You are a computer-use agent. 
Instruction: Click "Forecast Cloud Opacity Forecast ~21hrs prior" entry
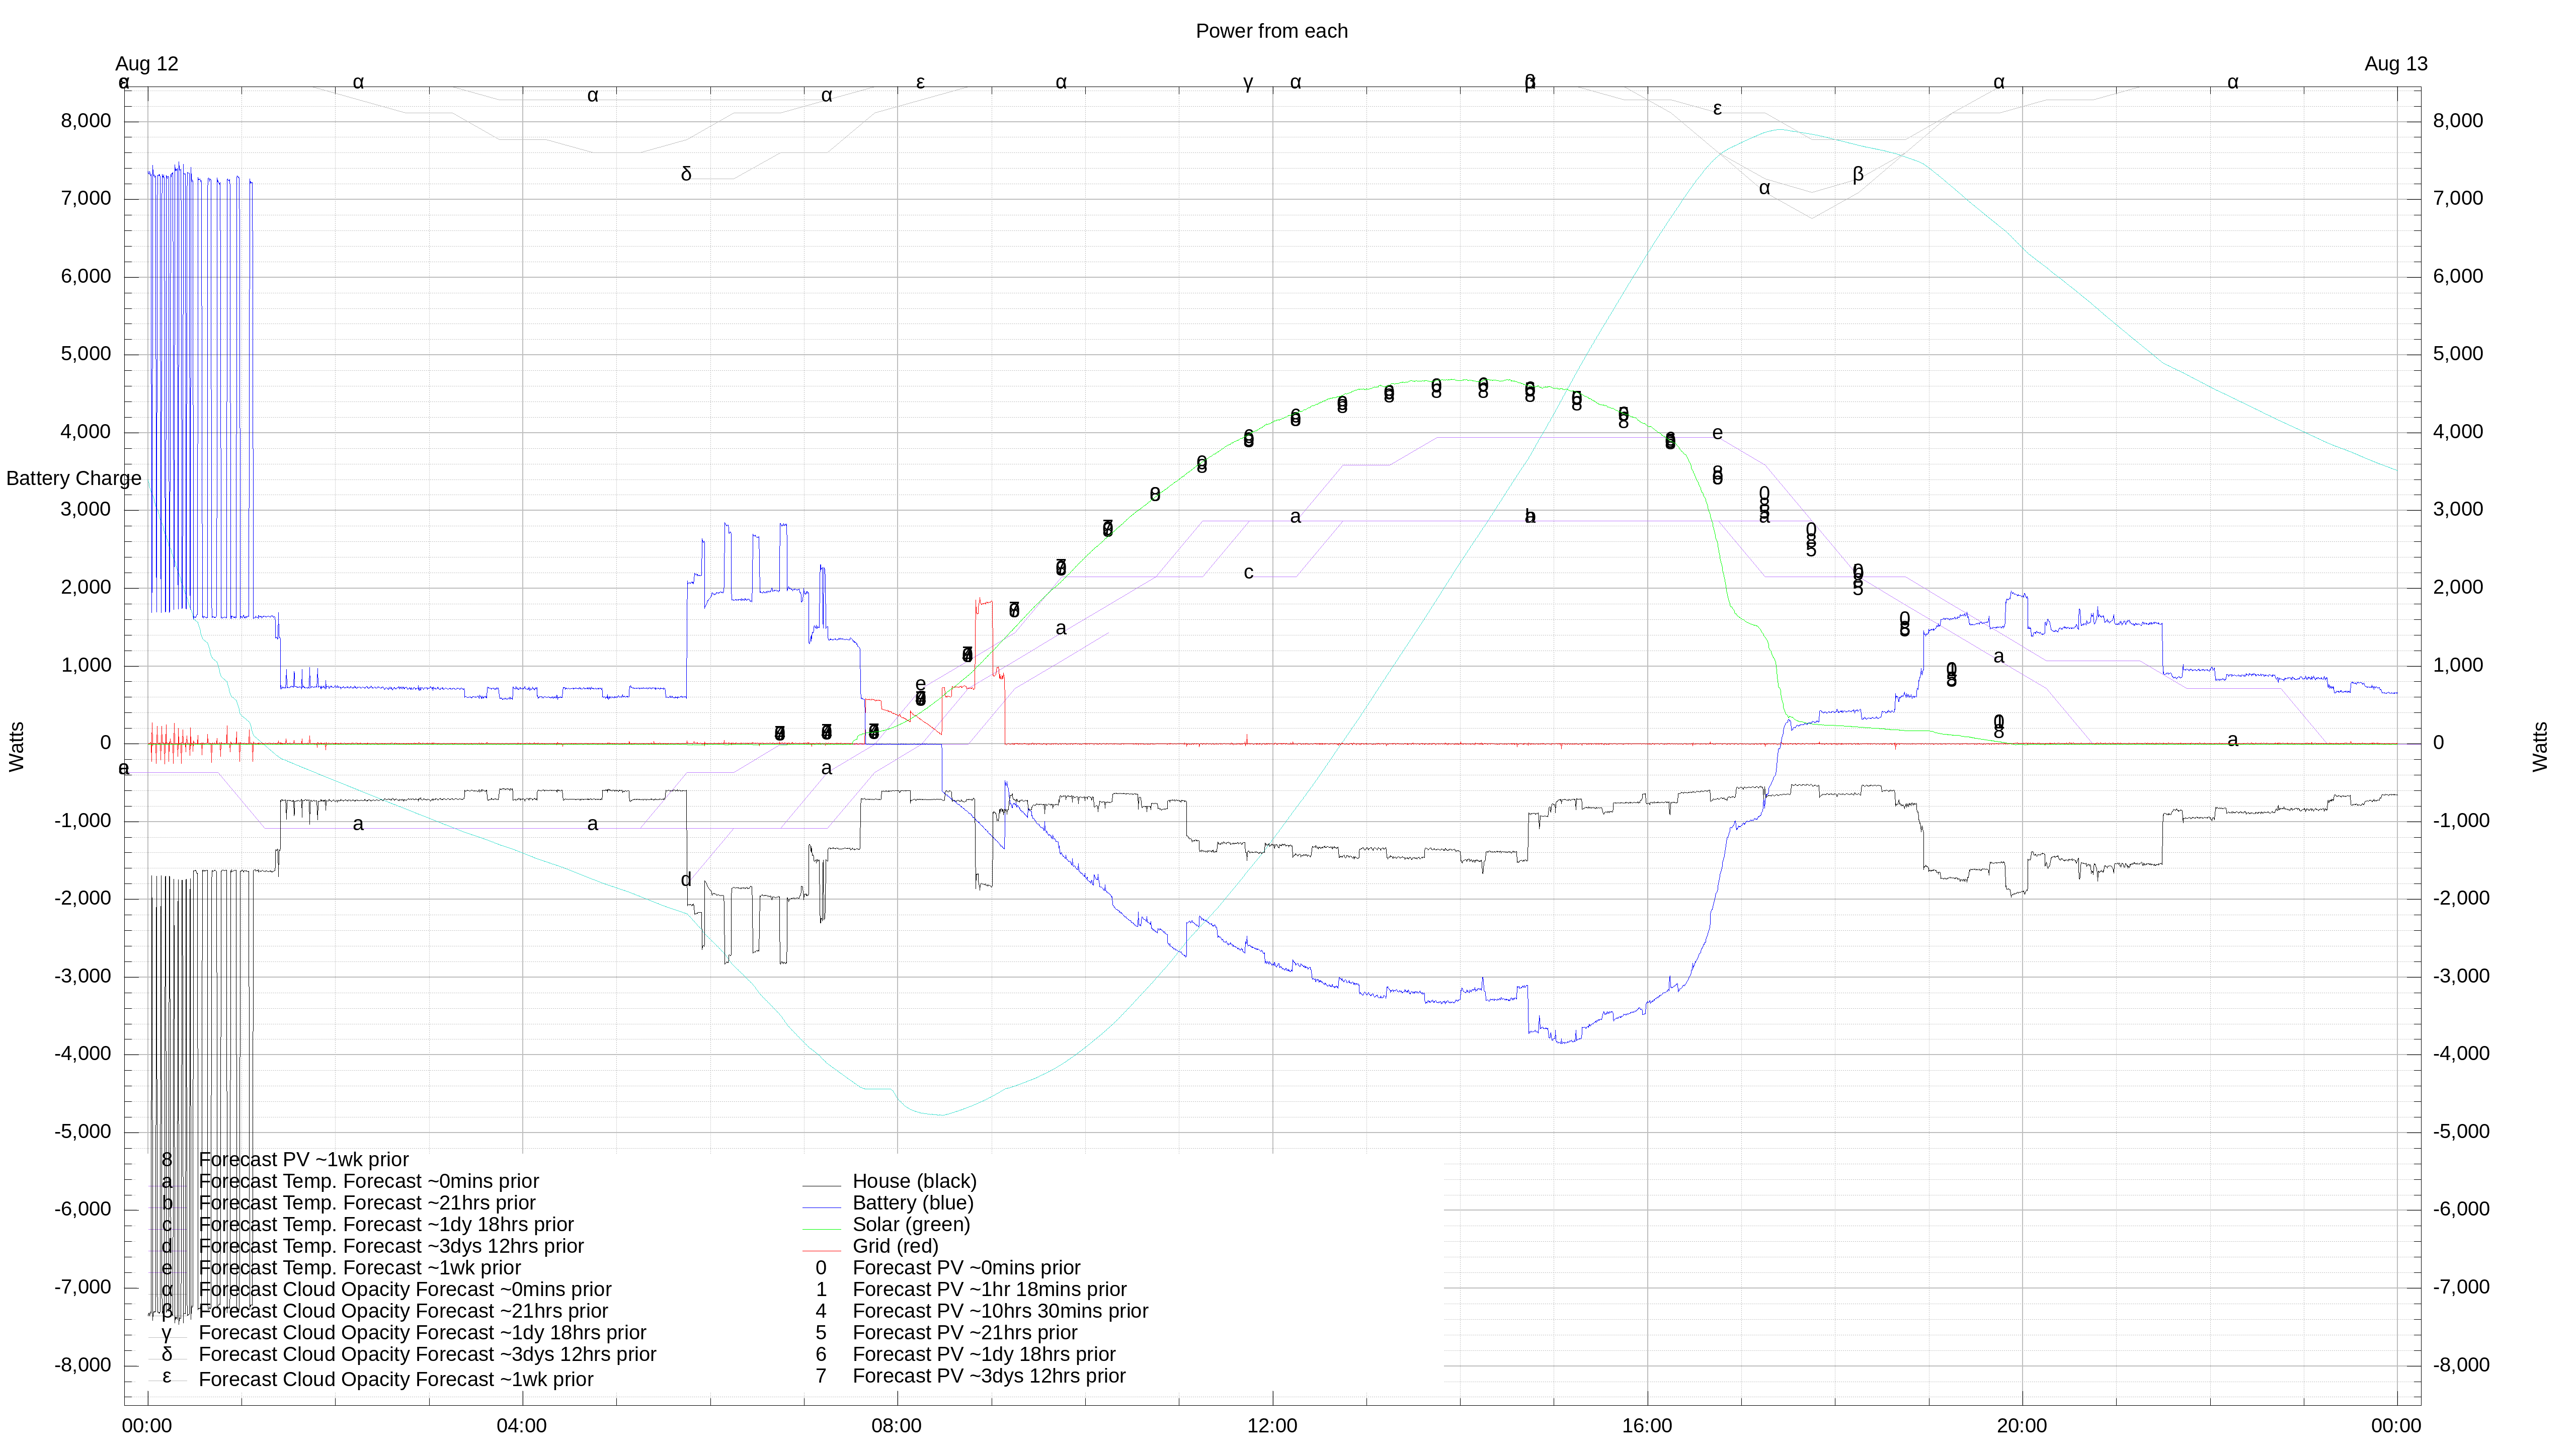(x=403, y=1311)
